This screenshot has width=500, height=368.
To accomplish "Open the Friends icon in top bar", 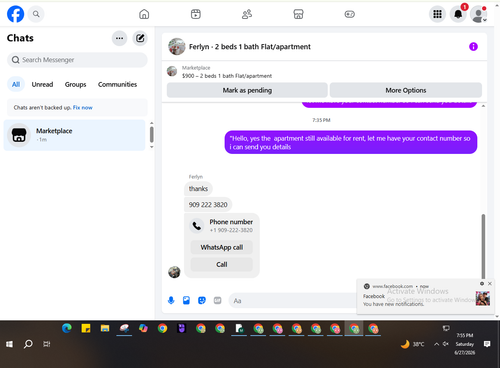I will pyautogui.click(x=247, y=14).
